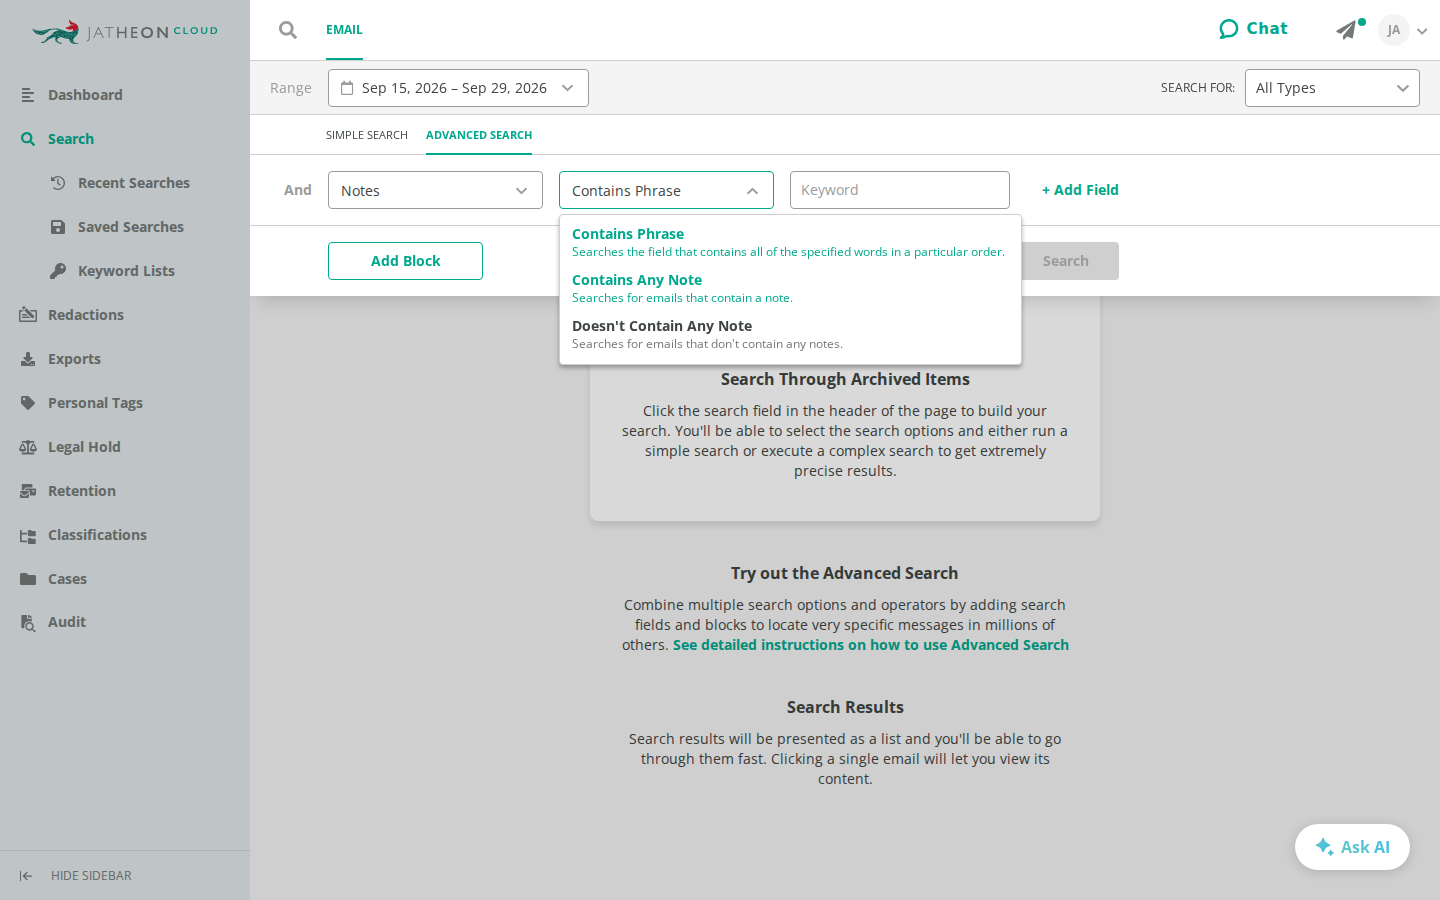Click the Recent Searches history icon
The height and width of the screenshot is (900, 1440).
click(58, 183)
